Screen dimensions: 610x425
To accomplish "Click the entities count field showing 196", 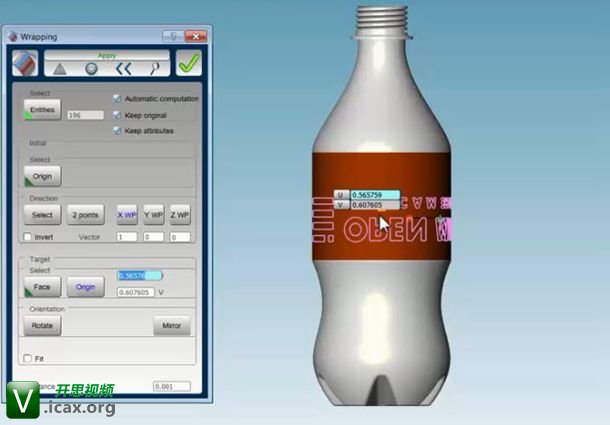I will pos(85,115).
